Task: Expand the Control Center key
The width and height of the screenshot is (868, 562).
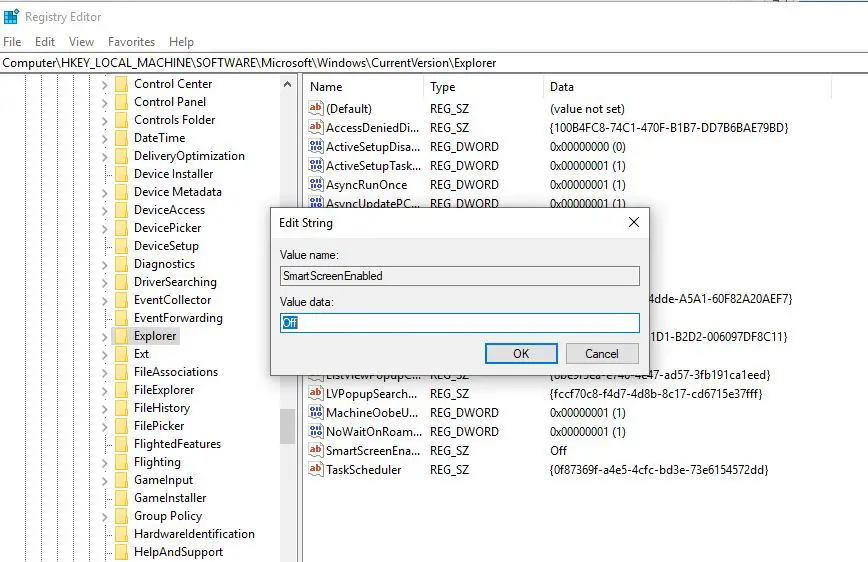Action: 105,85
